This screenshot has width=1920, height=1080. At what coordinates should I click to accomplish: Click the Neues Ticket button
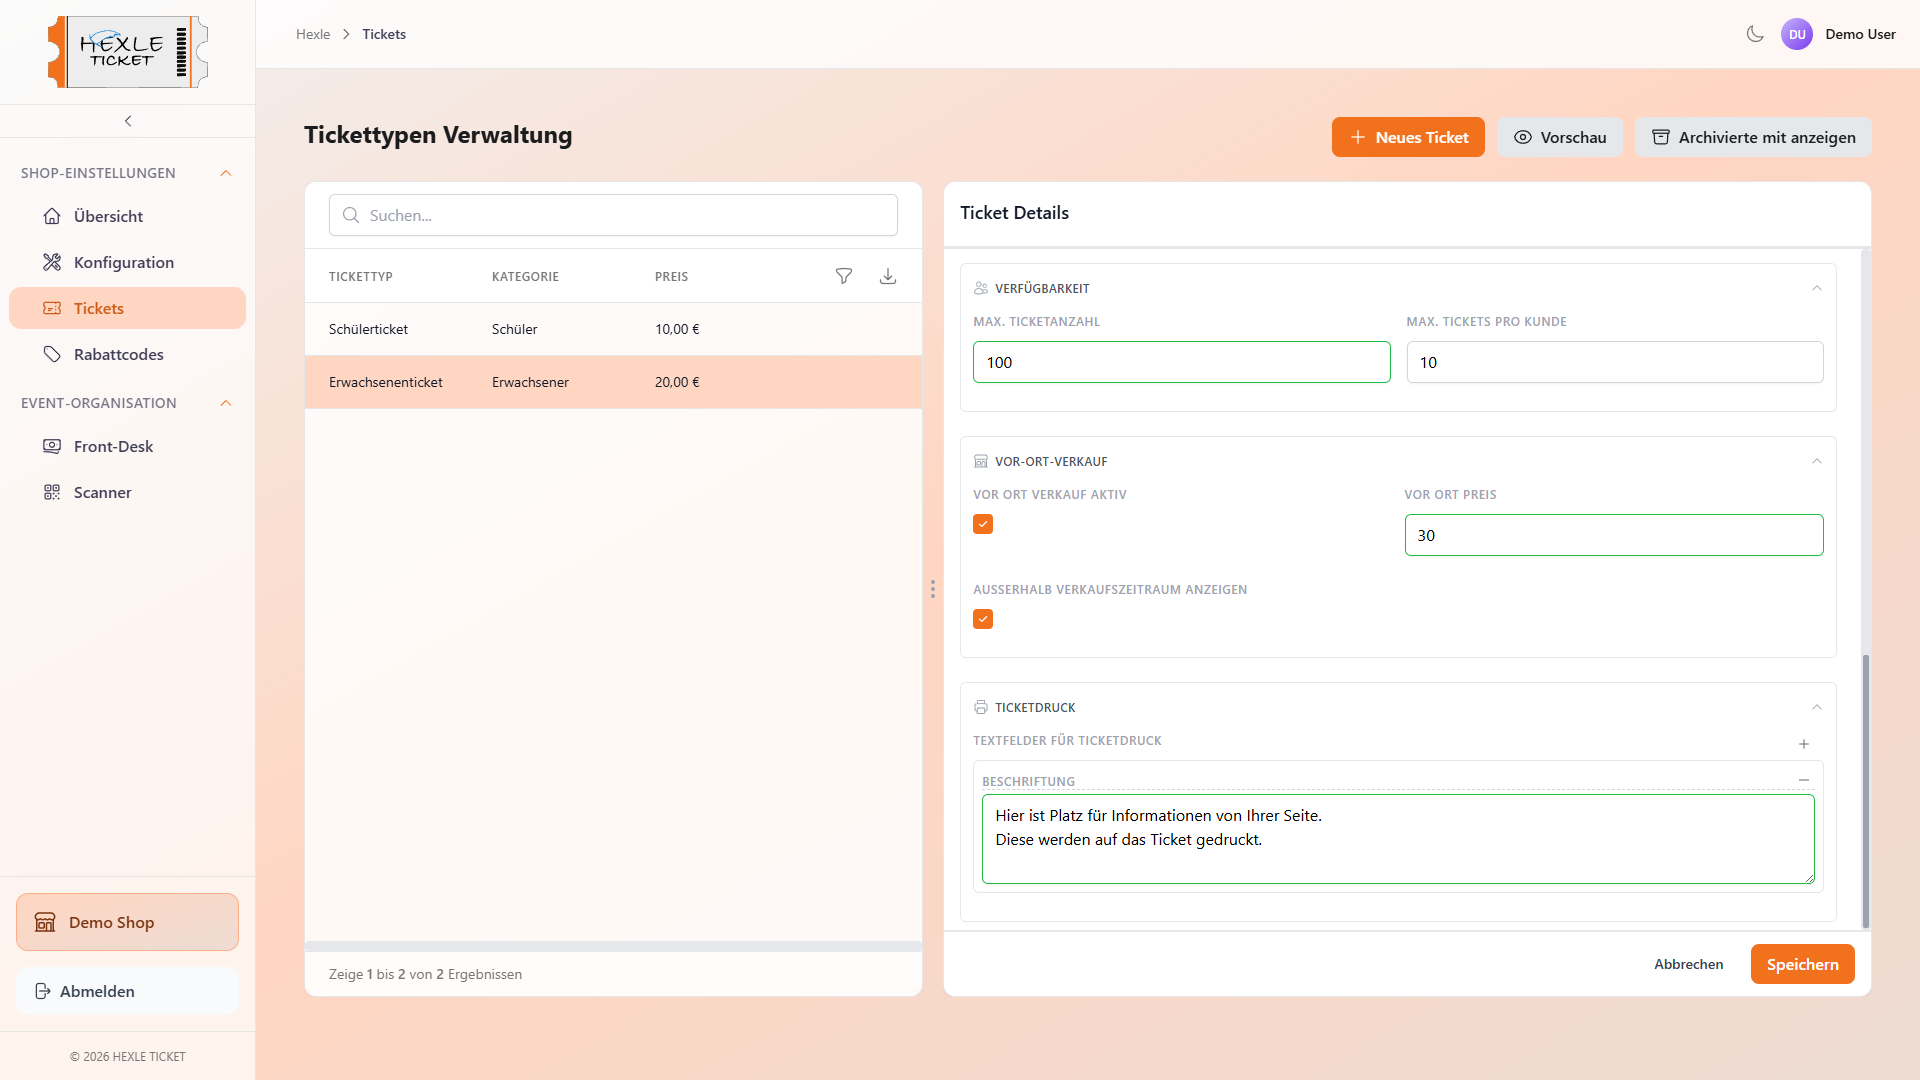[1408, 137]
